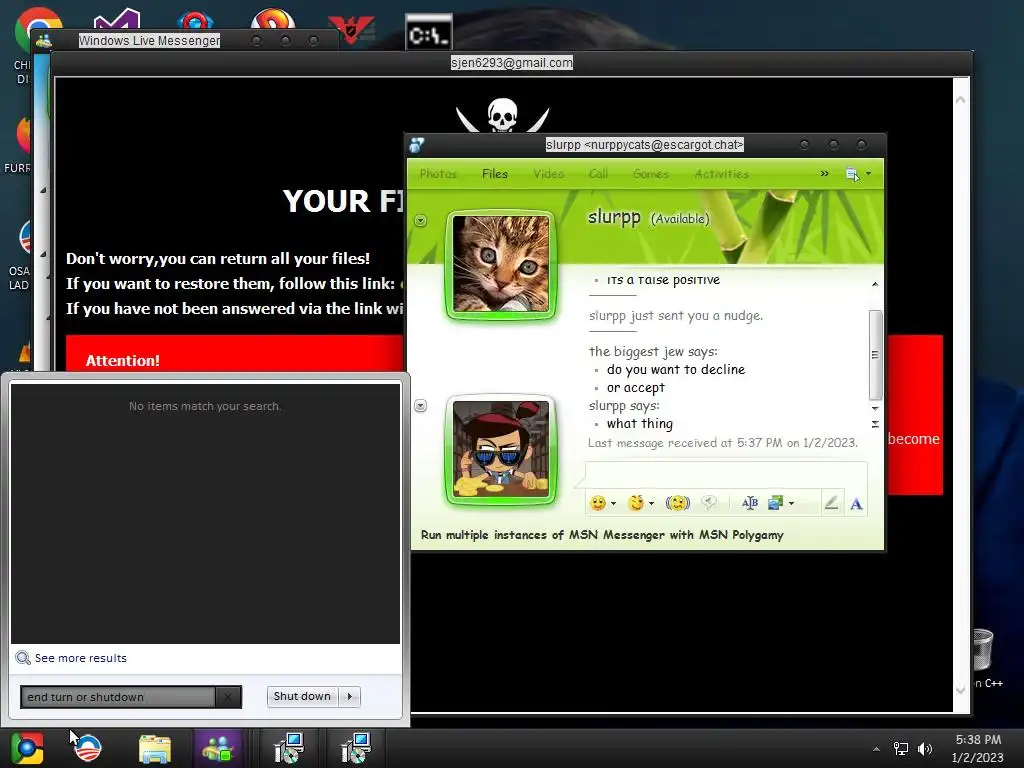Click the Recycle Bin desktop icon
The height and width of the screenshot is (768, 1024).
tap(982, 650)
